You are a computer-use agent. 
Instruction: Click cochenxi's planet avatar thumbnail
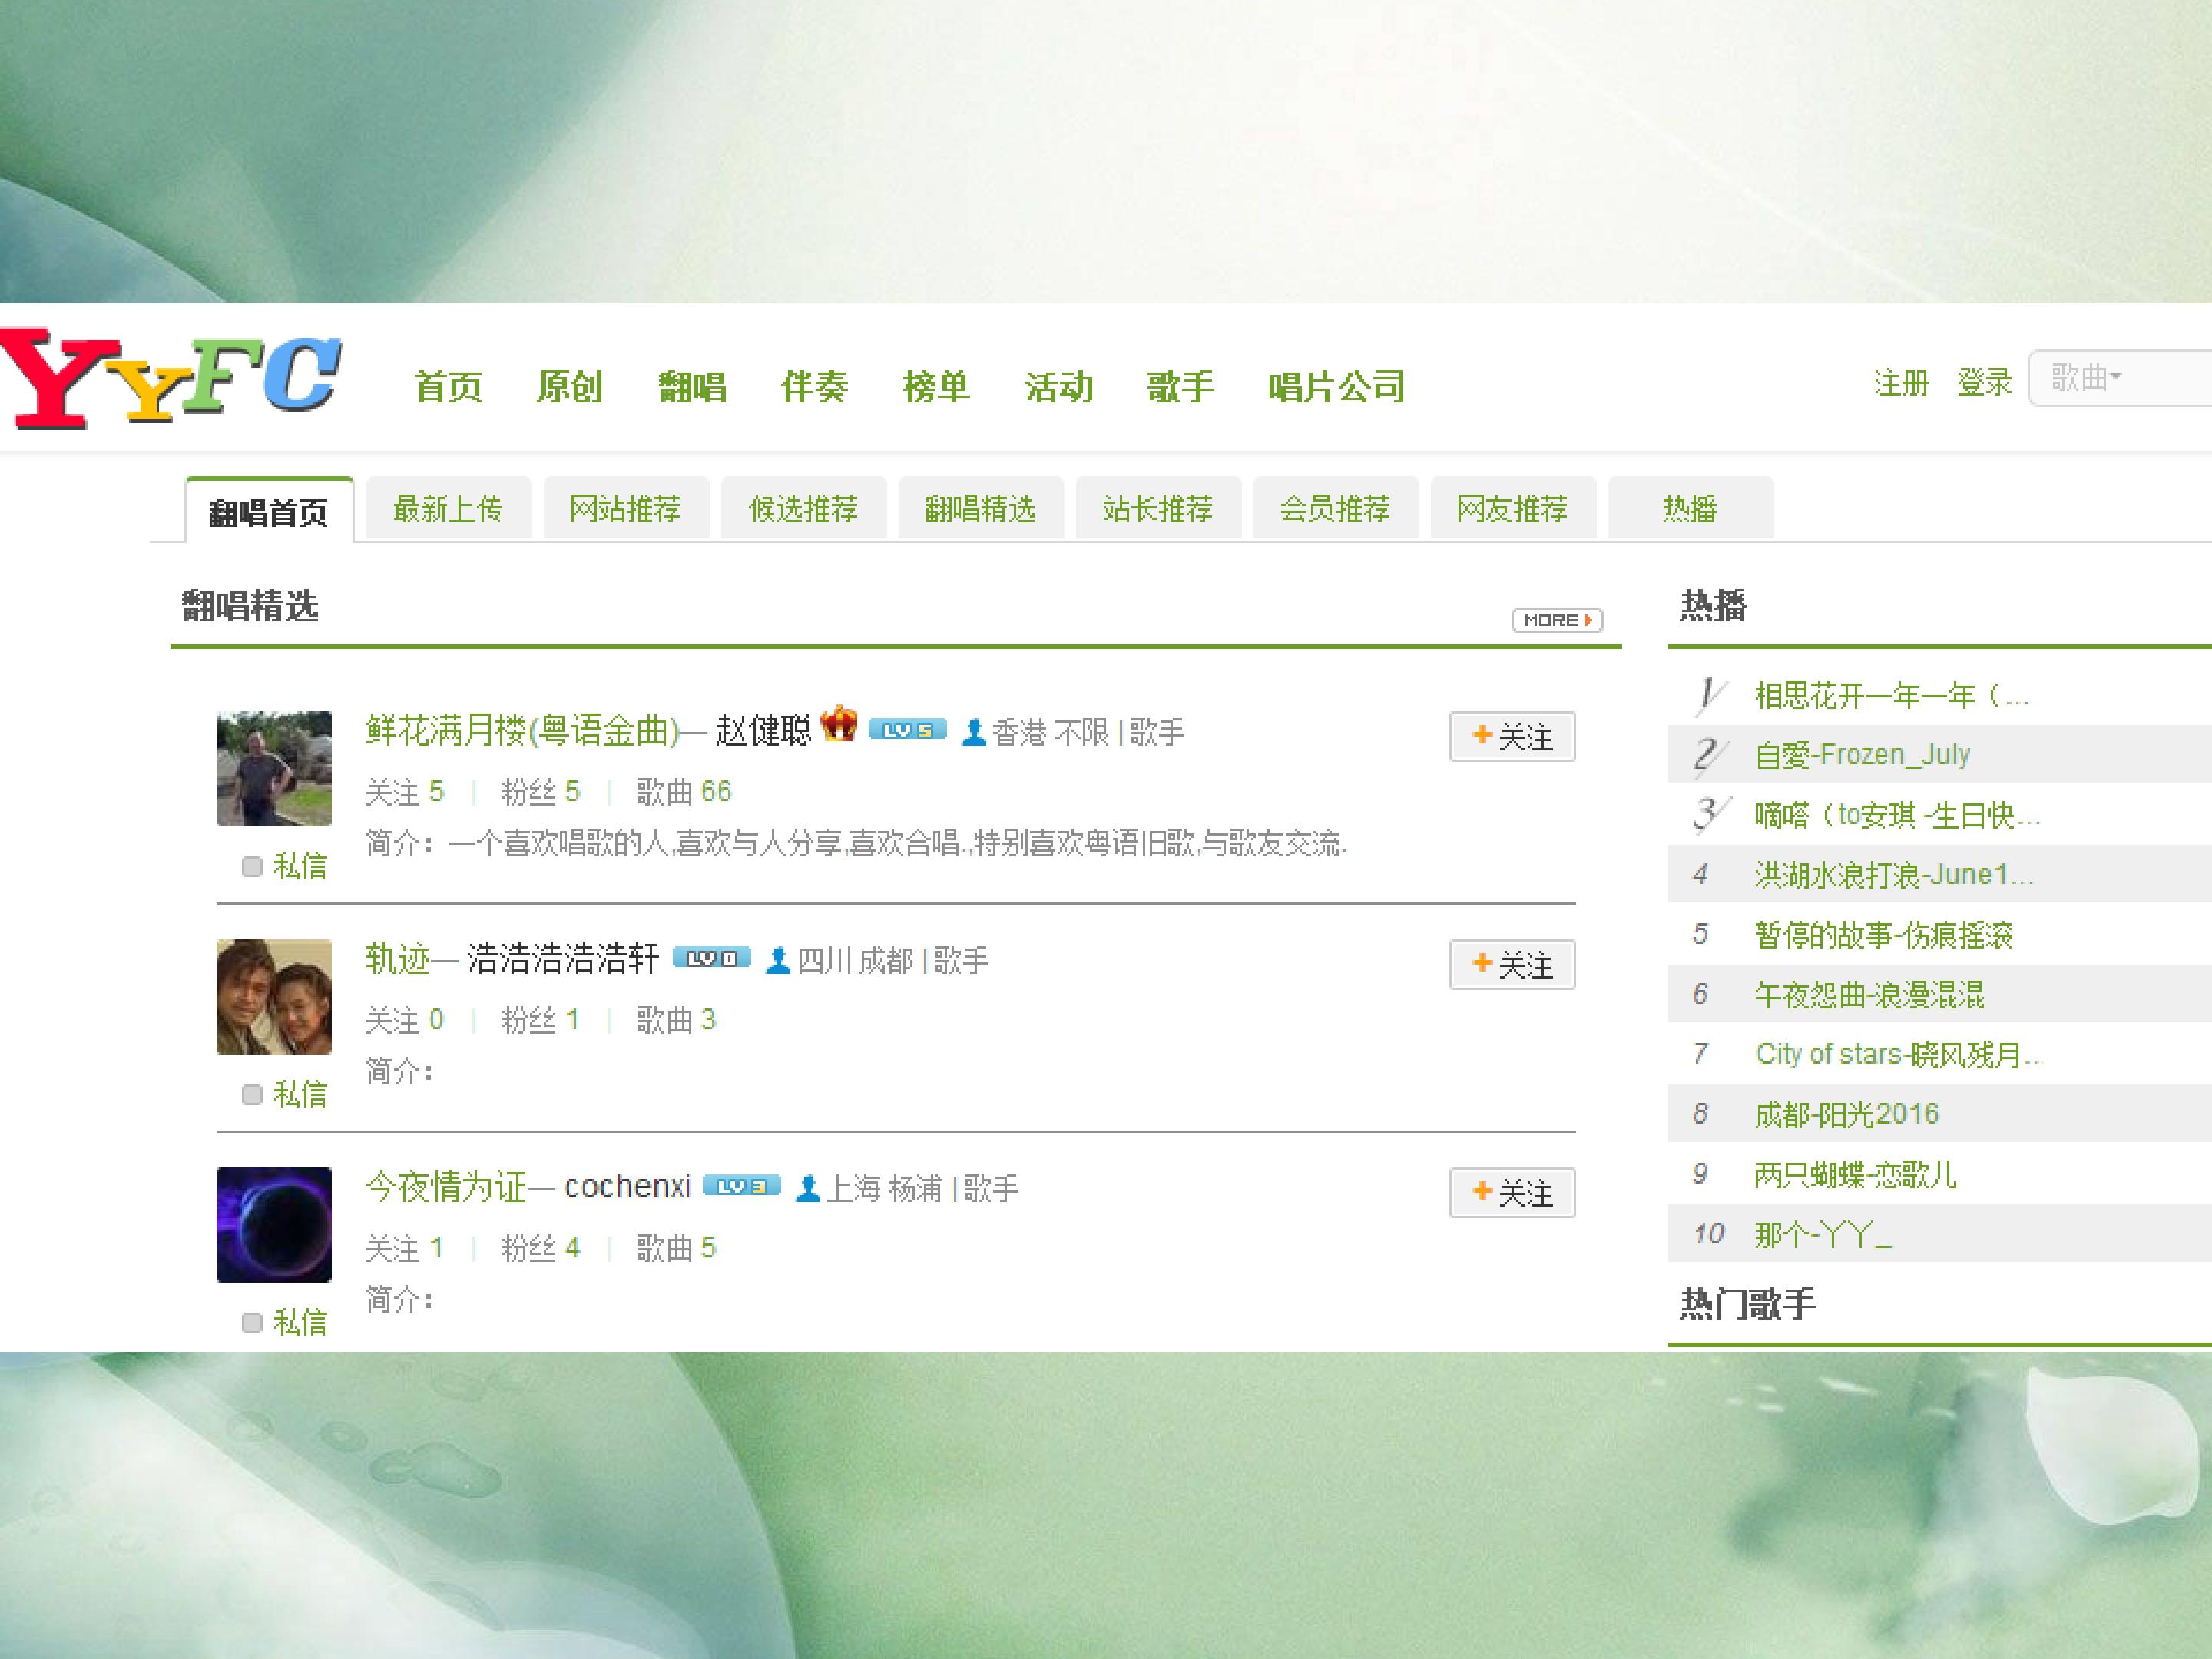[274, 1225]
